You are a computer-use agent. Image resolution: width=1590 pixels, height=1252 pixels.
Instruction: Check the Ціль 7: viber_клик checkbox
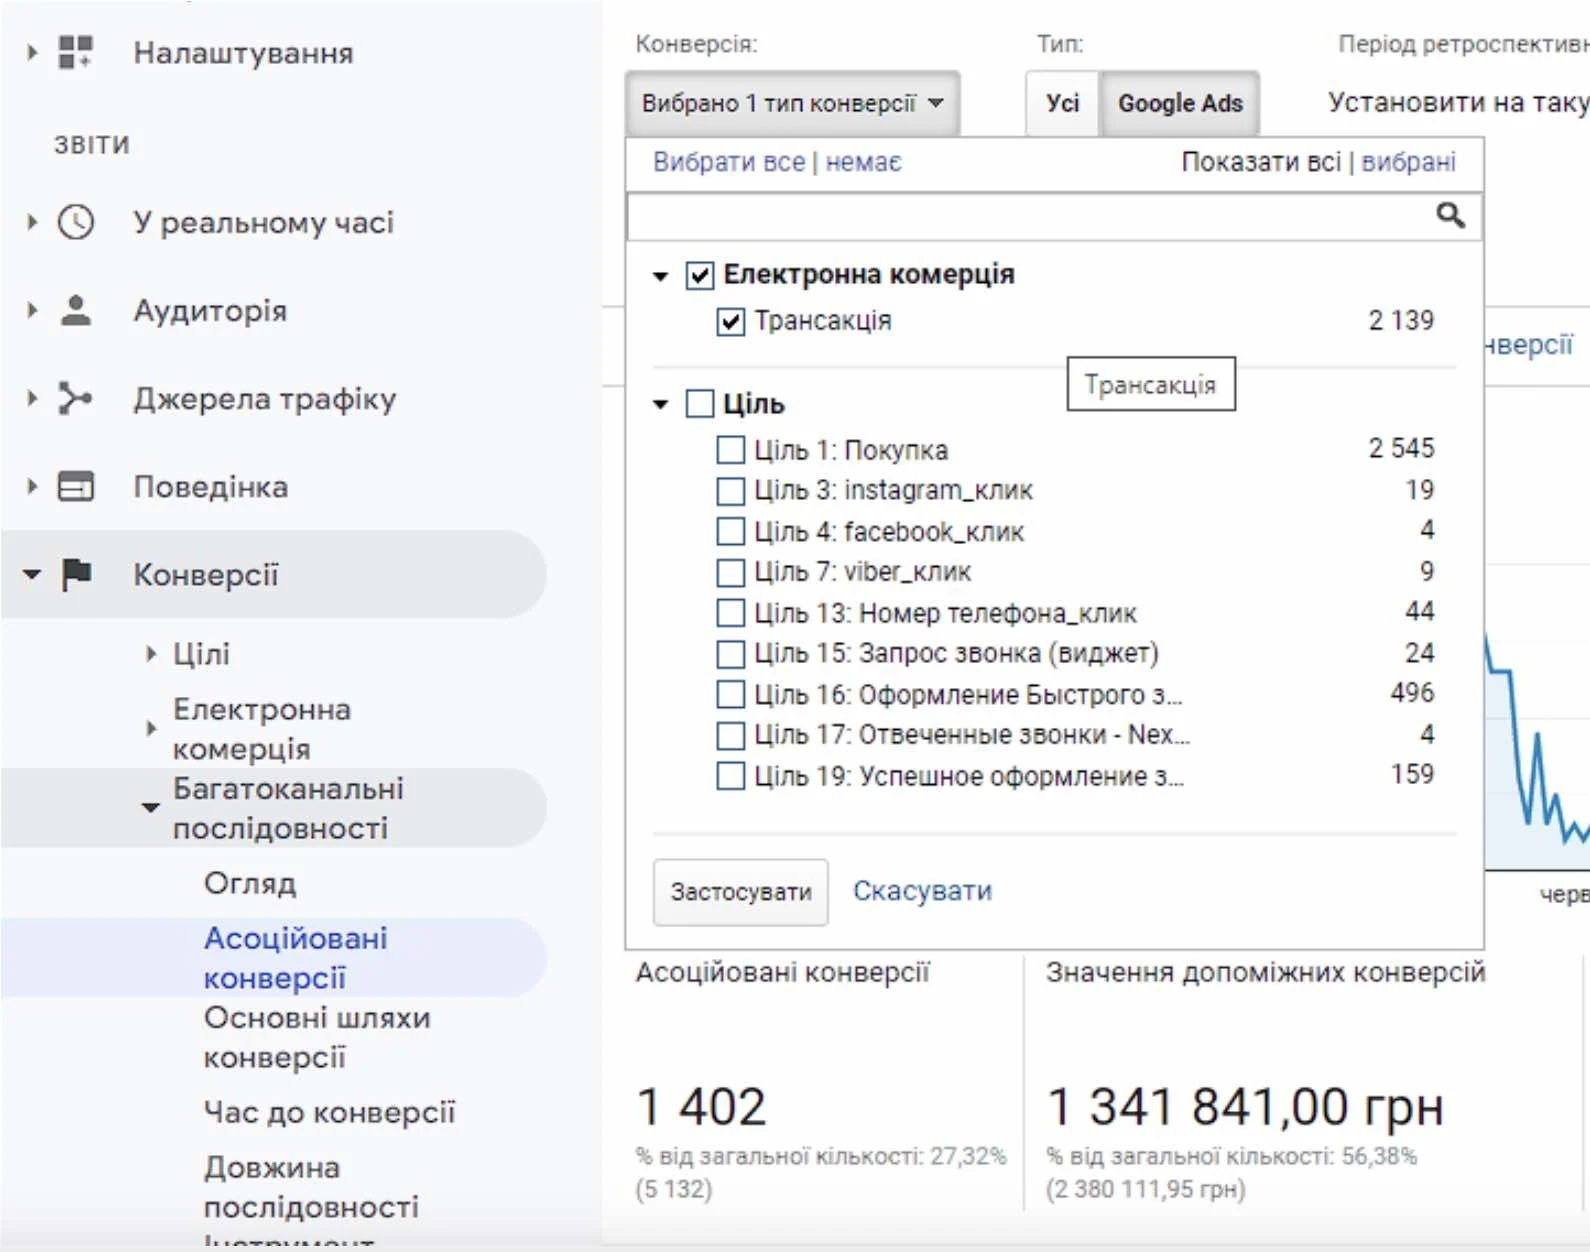pyautogui.click(x=731, y=572)
